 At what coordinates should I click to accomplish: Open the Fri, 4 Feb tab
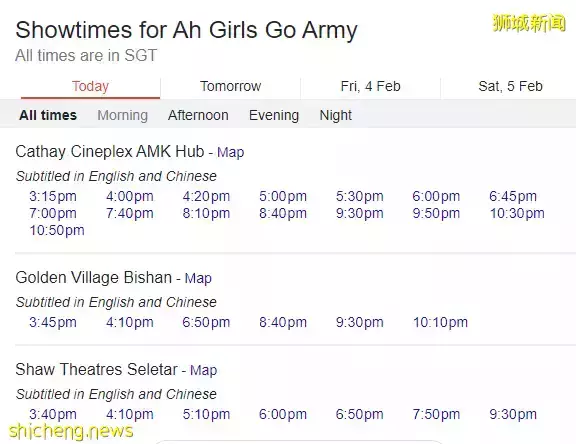pyautogui.click(x=370, y=86)
